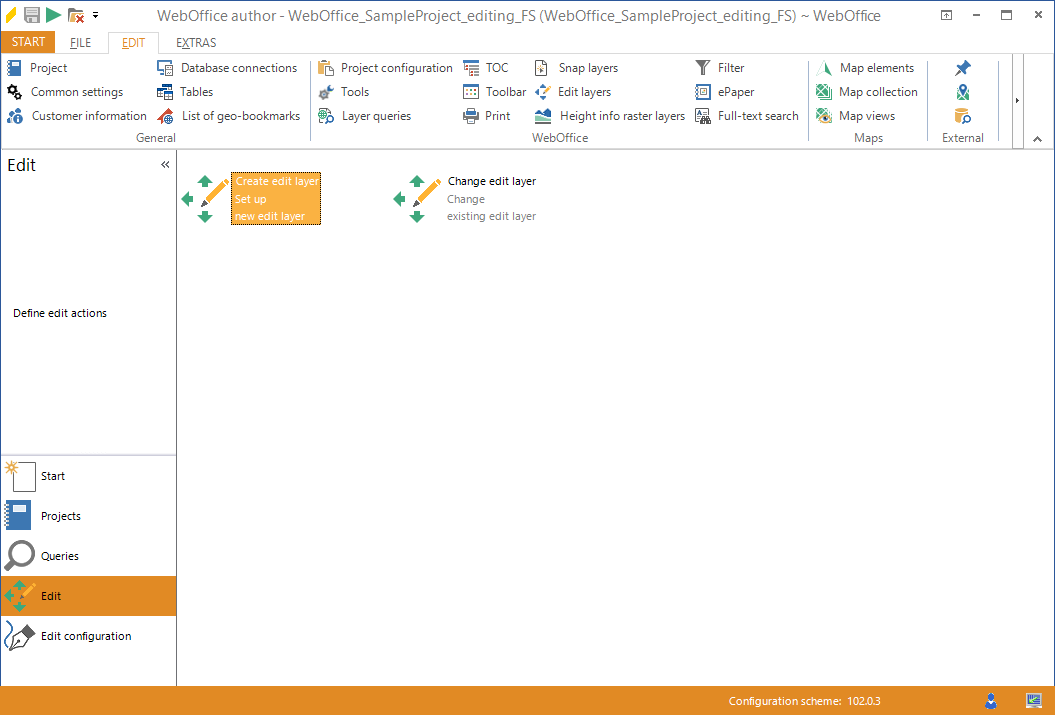
Task: Open Map collection
Action: pyautogui.click(x=867, y=92)
